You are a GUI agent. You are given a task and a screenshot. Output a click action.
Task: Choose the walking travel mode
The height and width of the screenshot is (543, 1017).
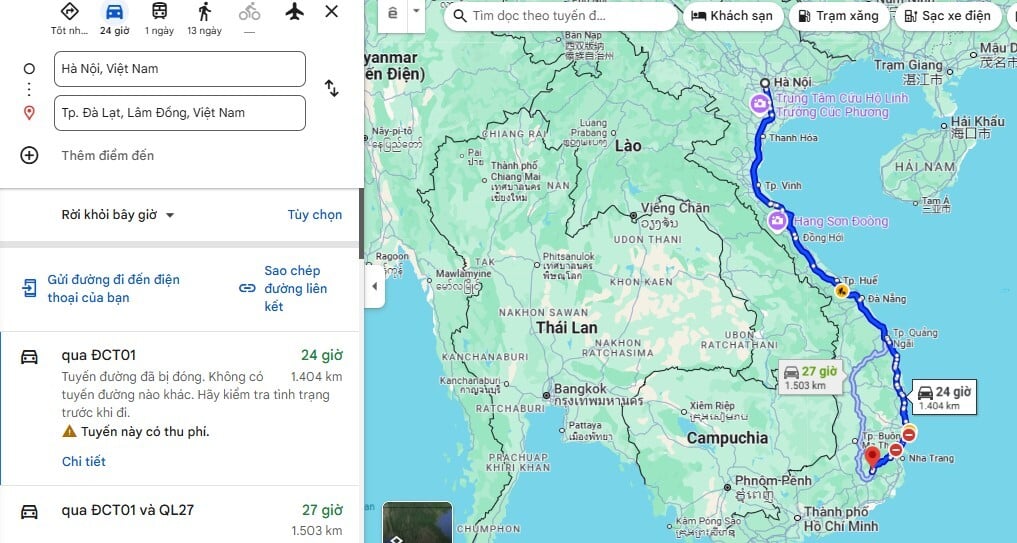204,11
